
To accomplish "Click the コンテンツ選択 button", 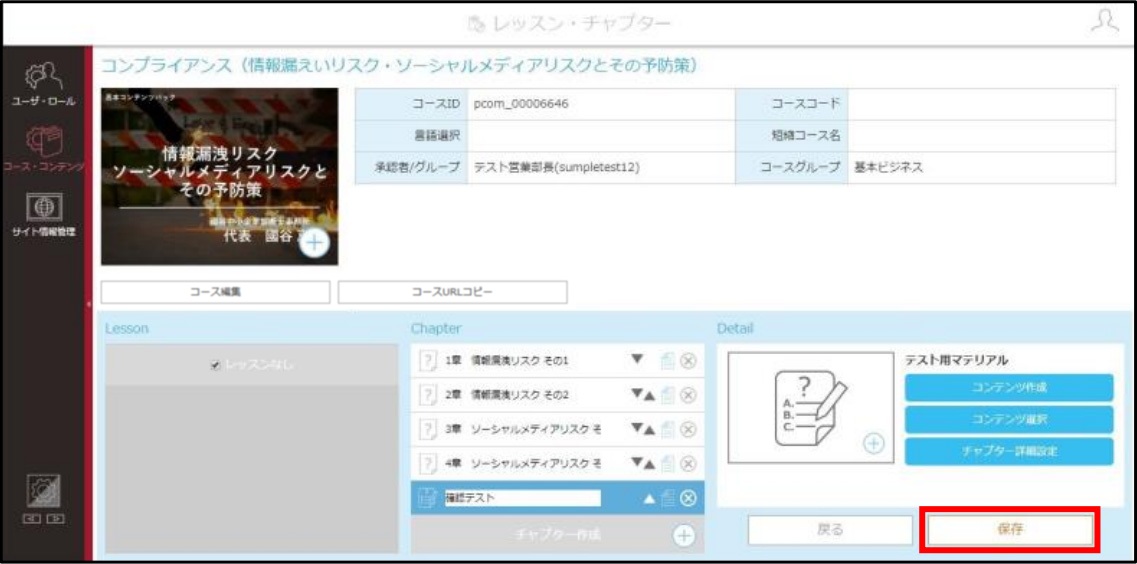I will click(x=1009, y=419).
